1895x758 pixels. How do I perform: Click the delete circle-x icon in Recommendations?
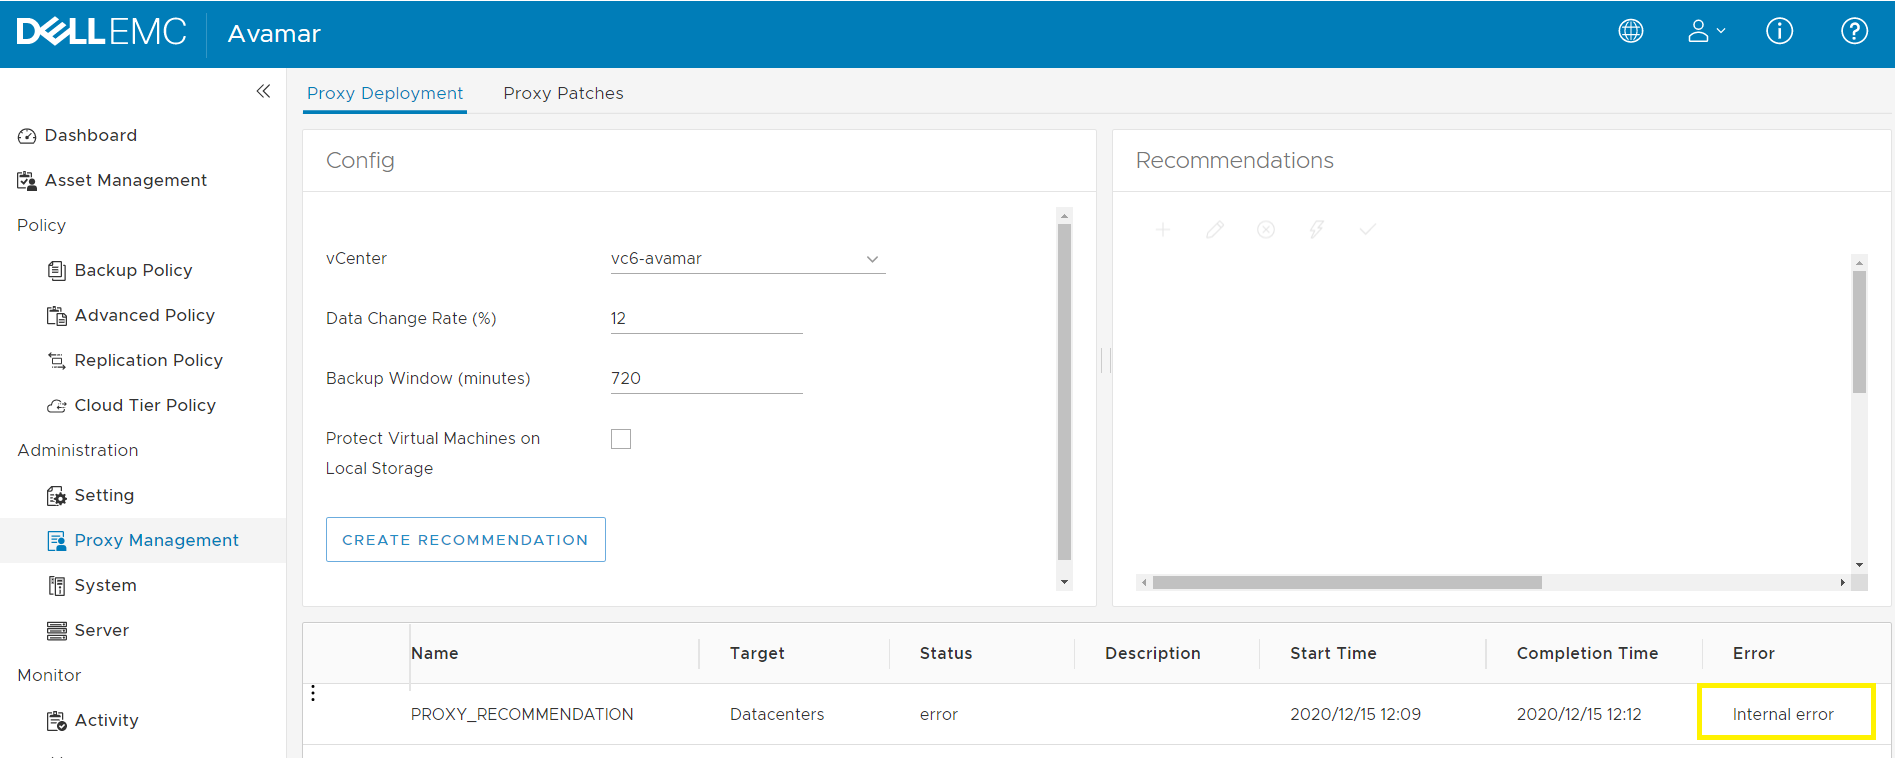[1266, 230]
